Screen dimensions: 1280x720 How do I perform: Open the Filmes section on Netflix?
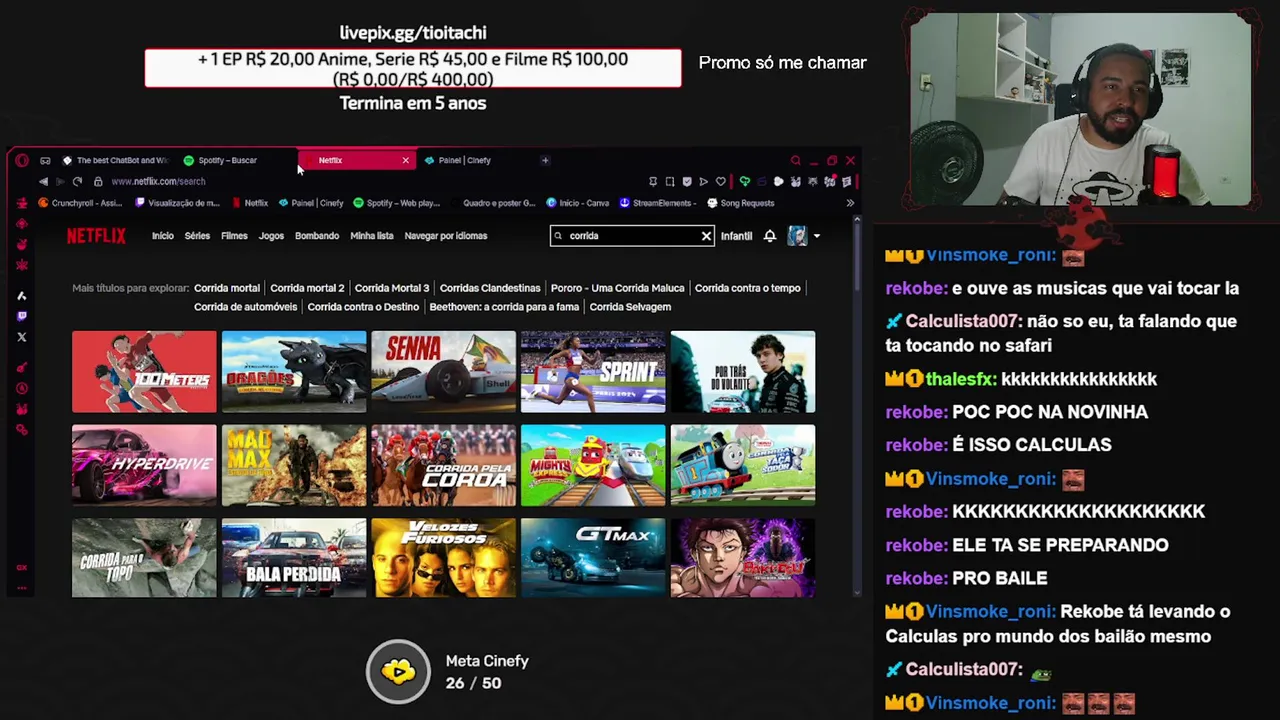[x=234, y=236]
